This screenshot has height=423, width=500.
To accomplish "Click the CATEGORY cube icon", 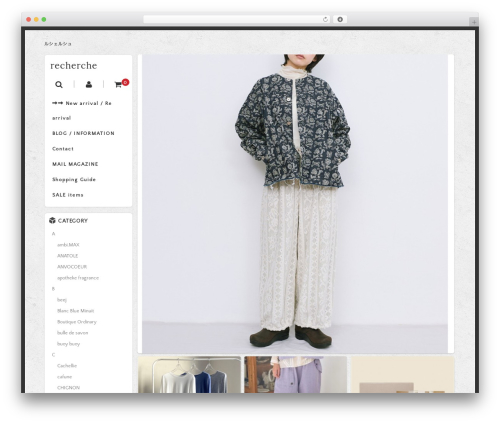I will pos(52,220).
